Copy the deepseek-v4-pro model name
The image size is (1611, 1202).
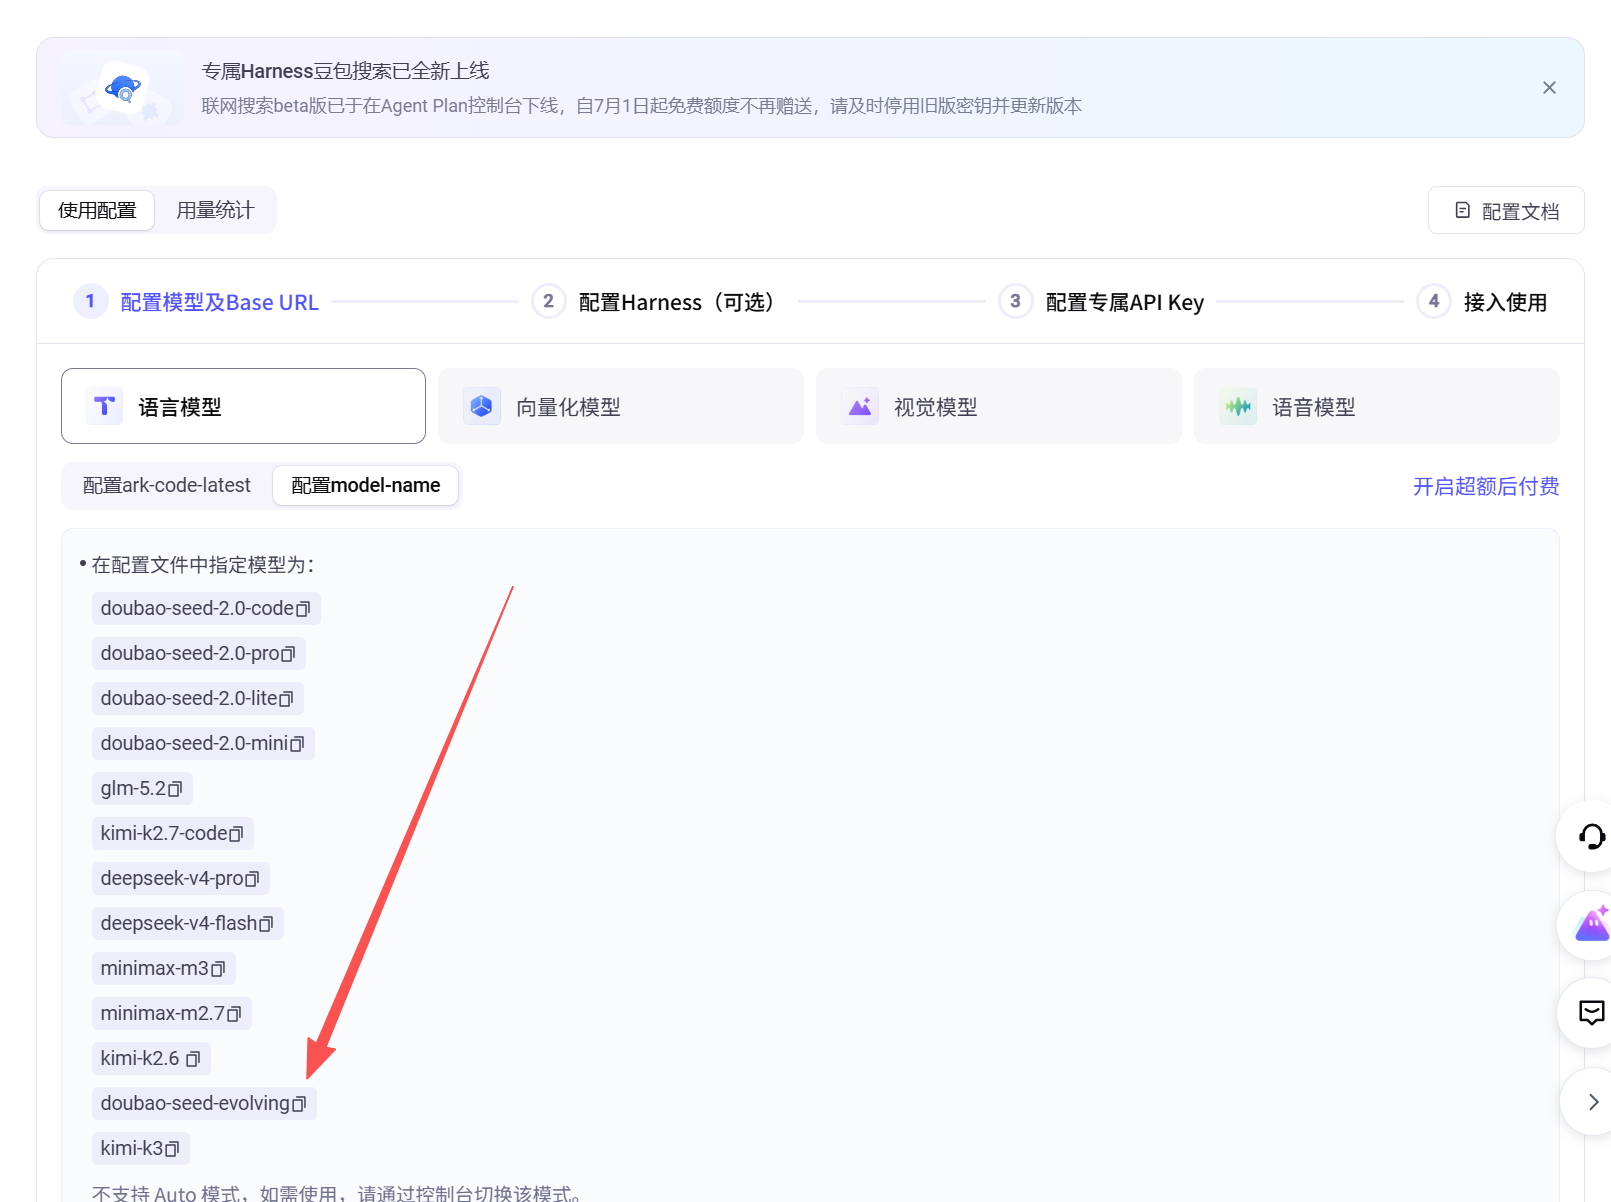tap(252, 879)
